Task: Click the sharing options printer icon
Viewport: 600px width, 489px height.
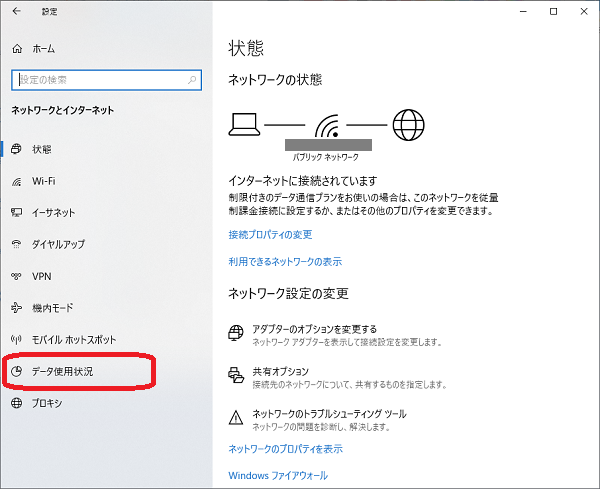Action: [236, 375]
